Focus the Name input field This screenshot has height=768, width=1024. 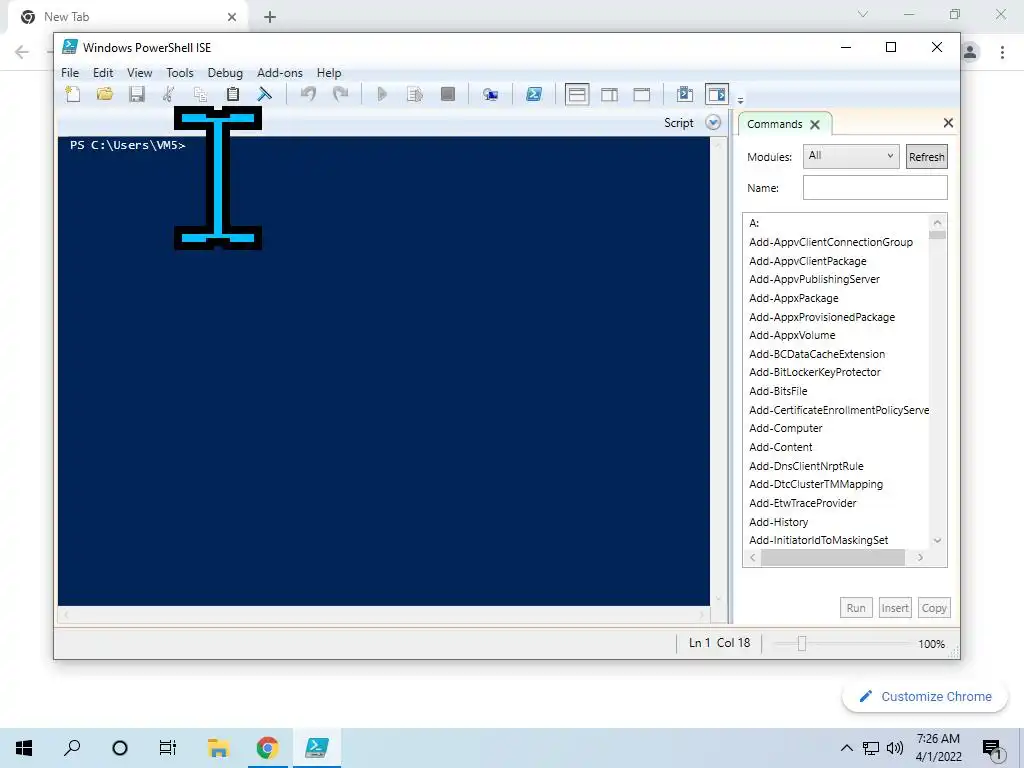click(x=875, y=188)
